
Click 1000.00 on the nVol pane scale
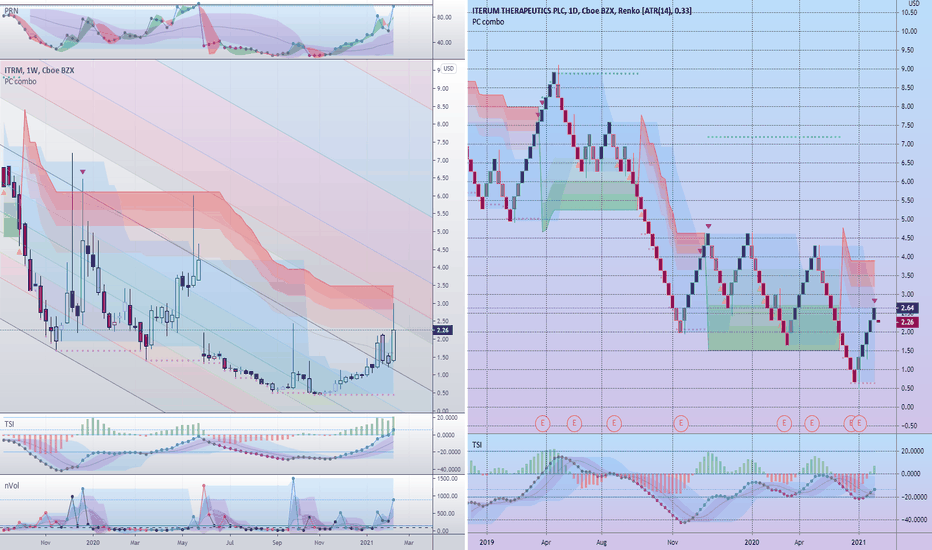(x=447, y=496)
